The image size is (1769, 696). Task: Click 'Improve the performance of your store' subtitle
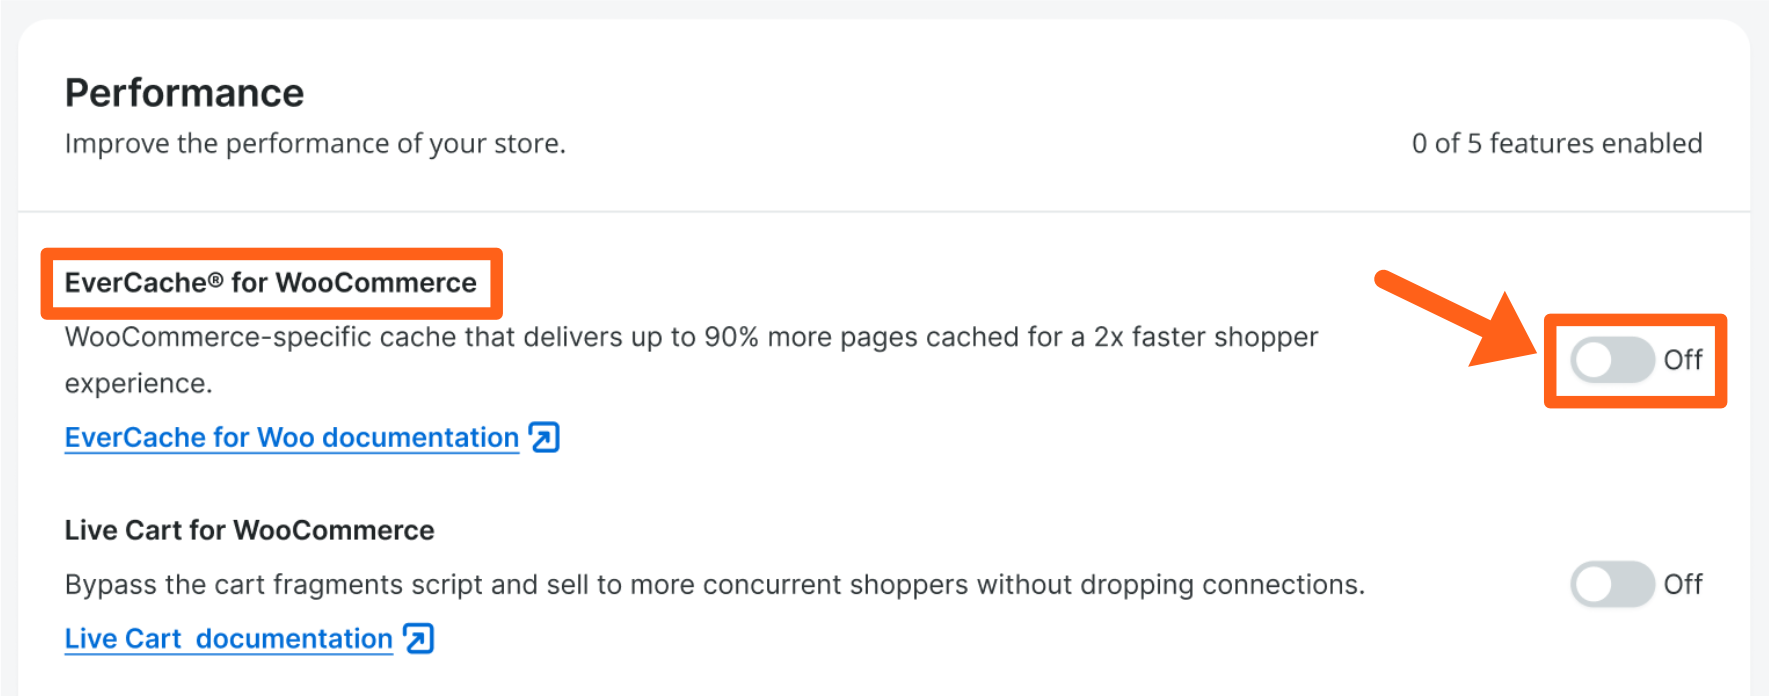[x=315, y=144]
